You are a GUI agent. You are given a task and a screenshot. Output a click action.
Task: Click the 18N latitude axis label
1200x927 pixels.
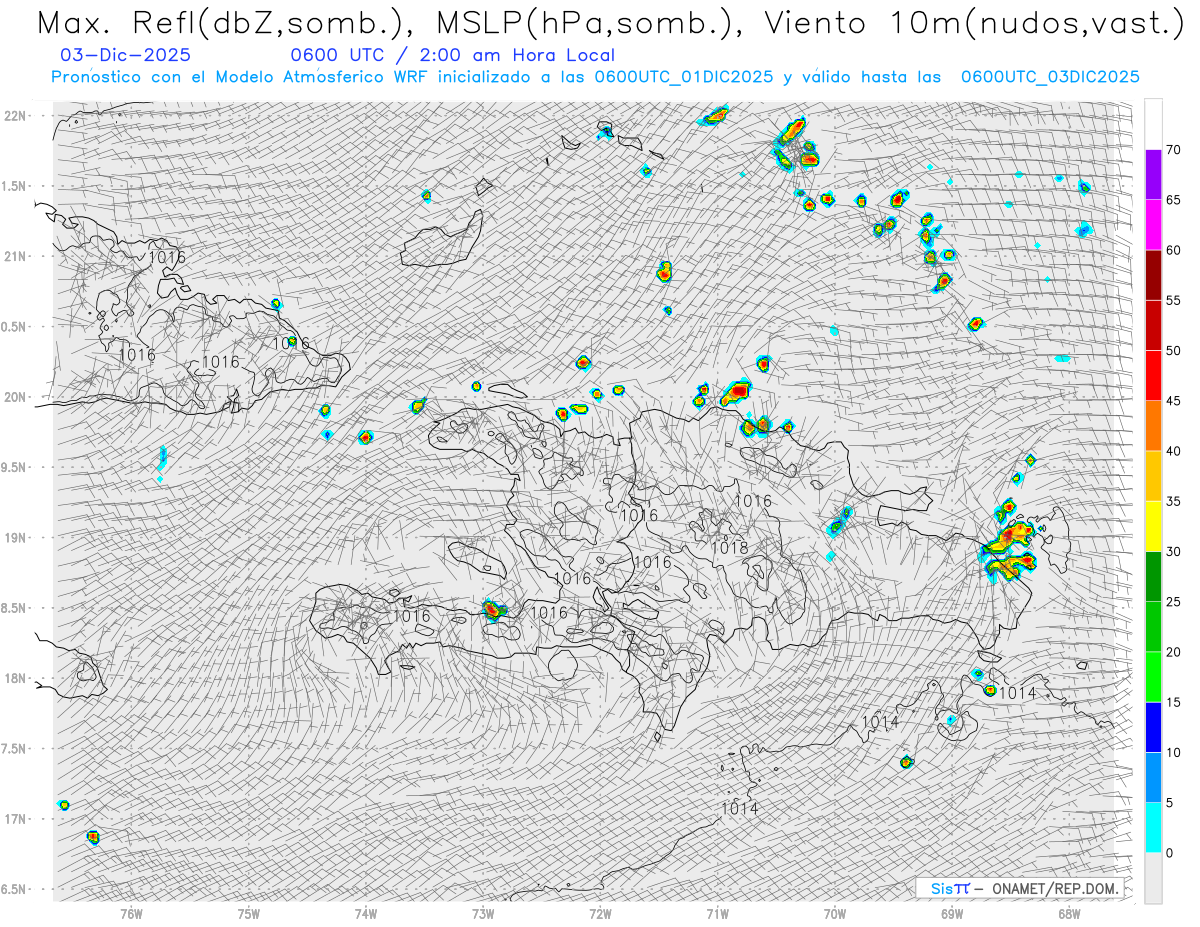tap(17, 678)
